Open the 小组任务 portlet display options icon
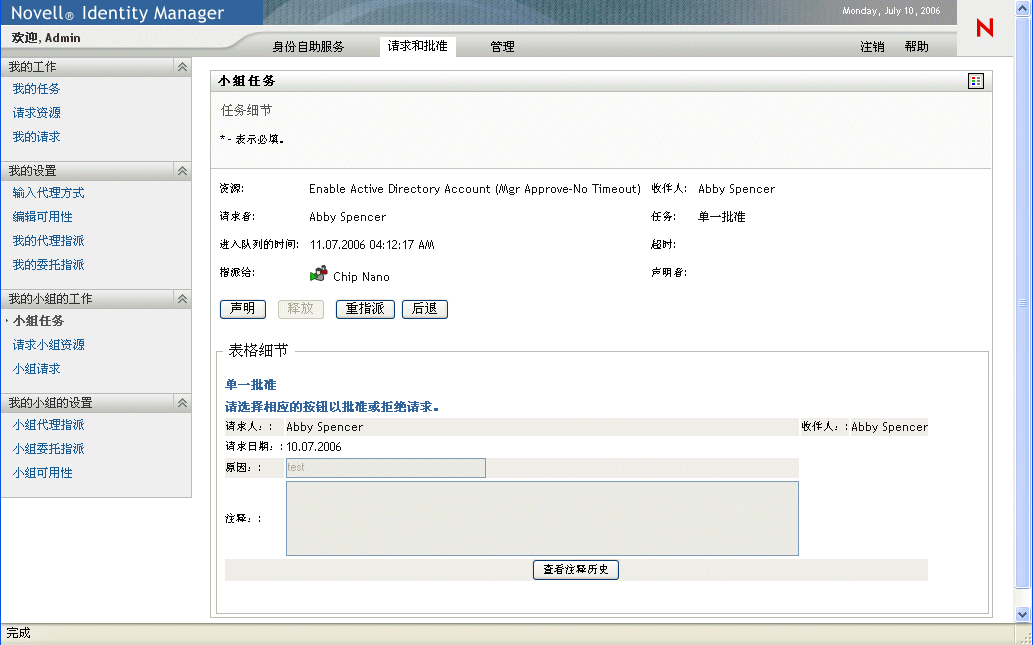Viewport: 1033px width, 645px height. pos(976,81)
